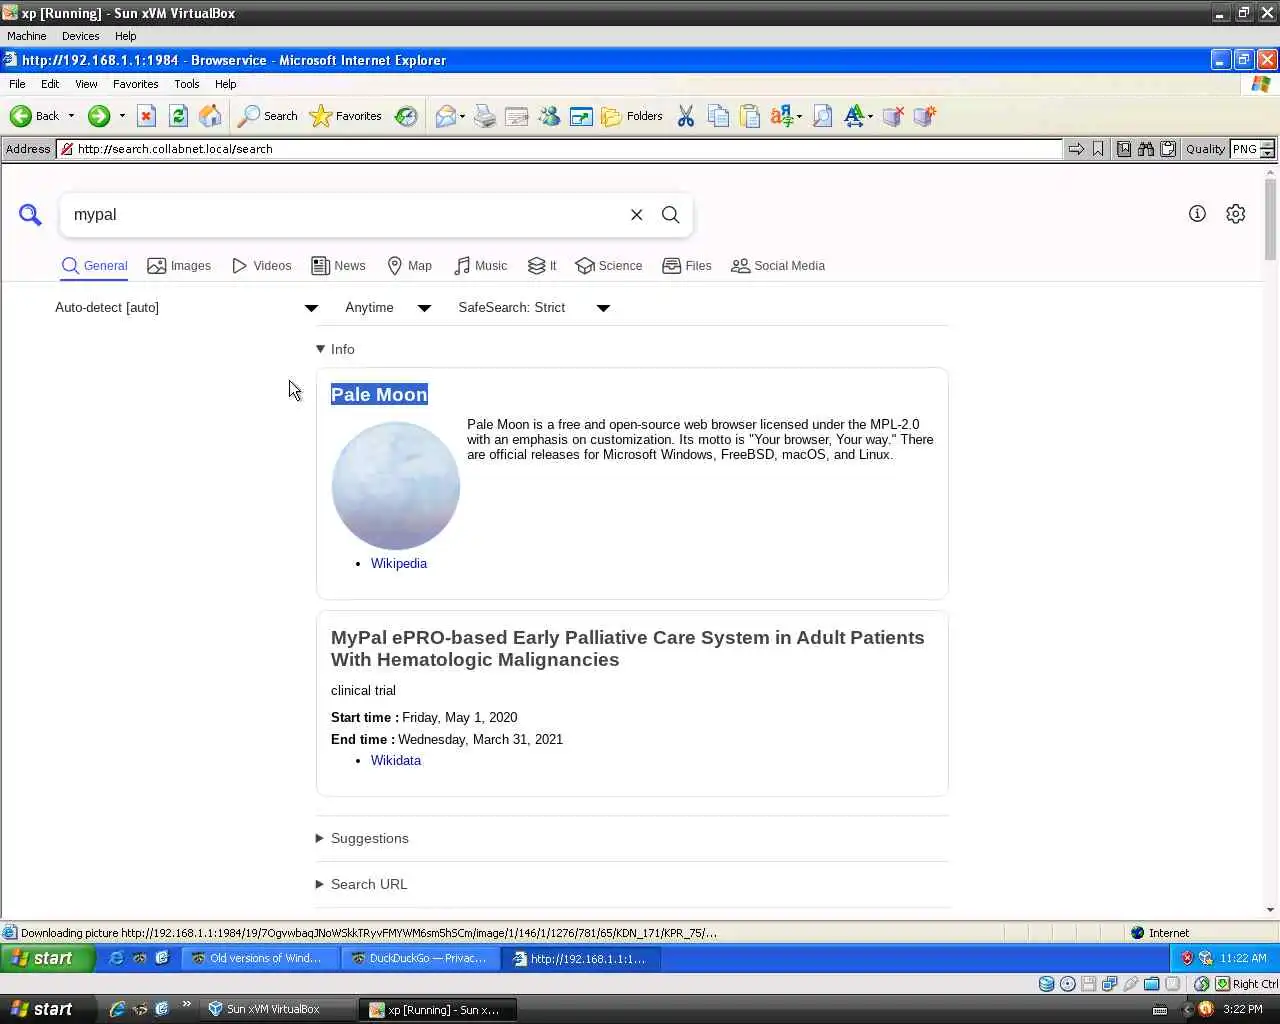
Task: Click the binoculars find icon in address bar
Action: pos(1145,149)
